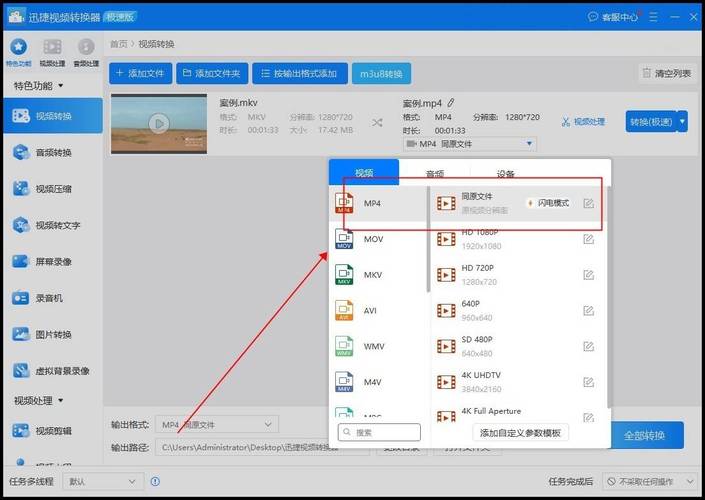
Task: Play the 案例.mkv video thumbnail
Action: (x=159, y=123)
